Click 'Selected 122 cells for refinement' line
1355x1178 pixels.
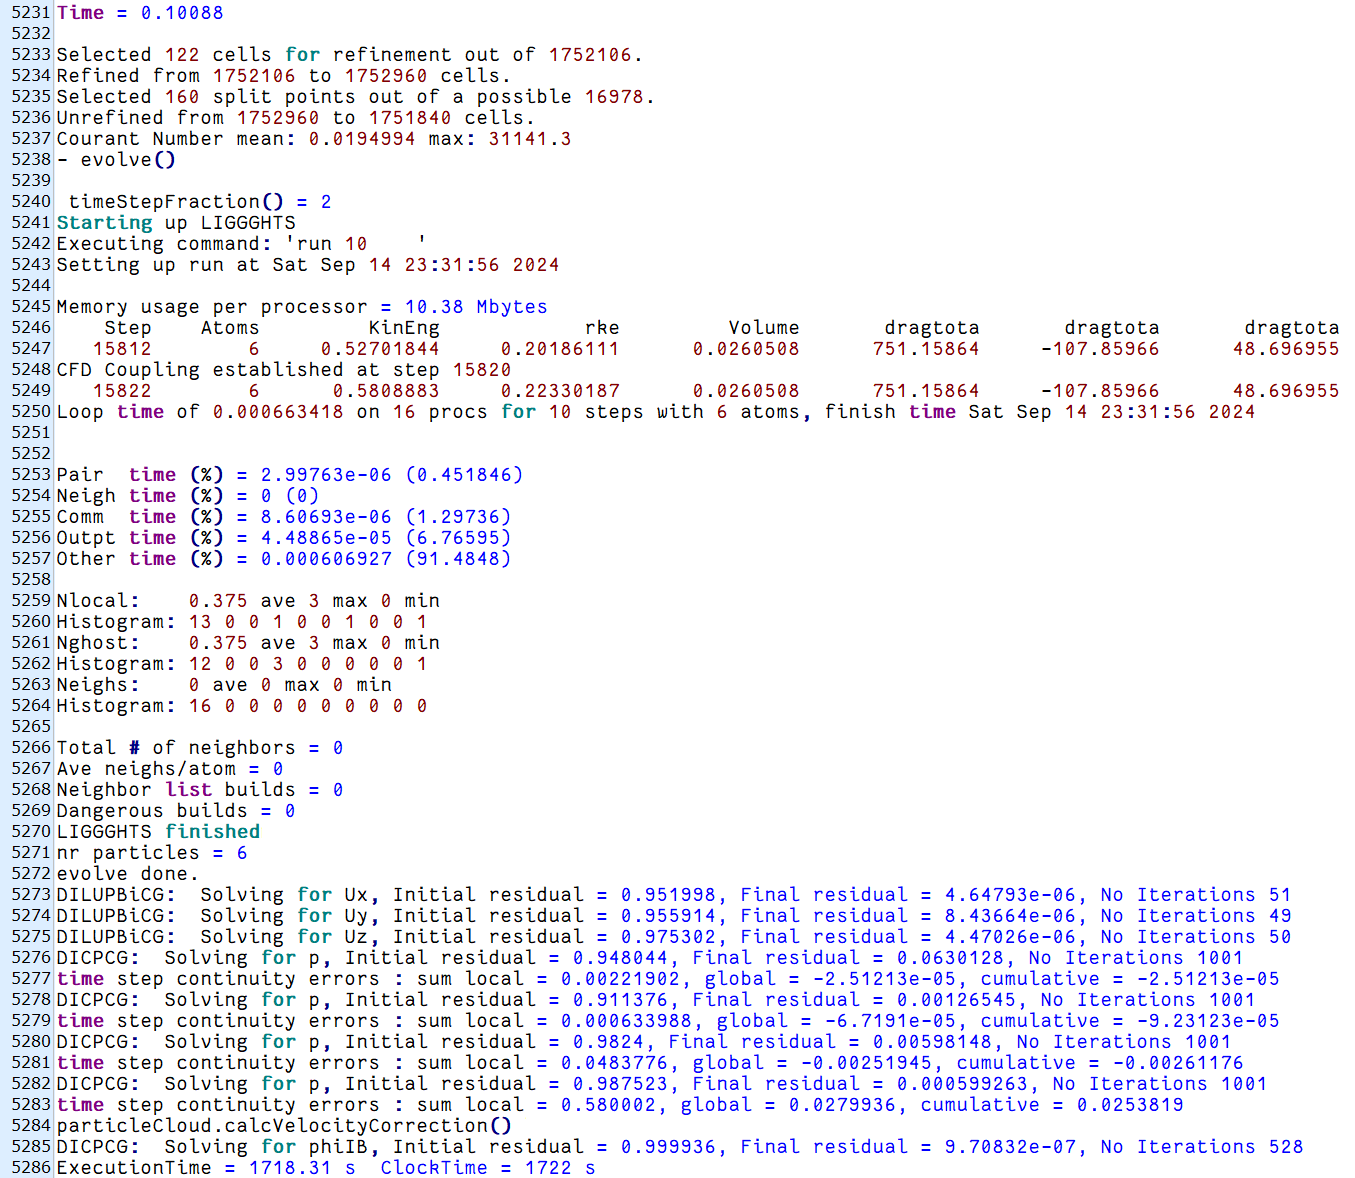(x=349, y=55)
